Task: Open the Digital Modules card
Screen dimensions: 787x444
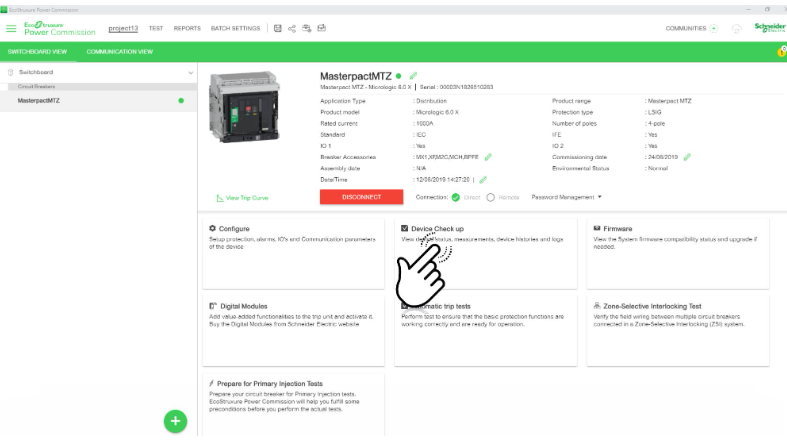Action: tap(293, 331)
